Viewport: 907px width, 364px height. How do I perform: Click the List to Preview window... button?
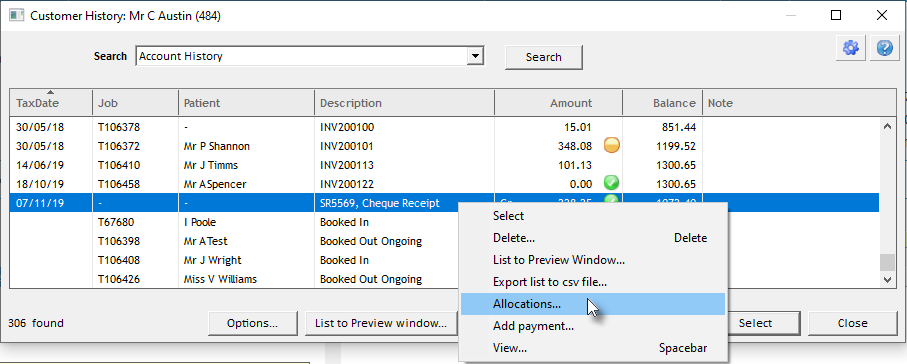pyautogui.click(x=381, y=323)
